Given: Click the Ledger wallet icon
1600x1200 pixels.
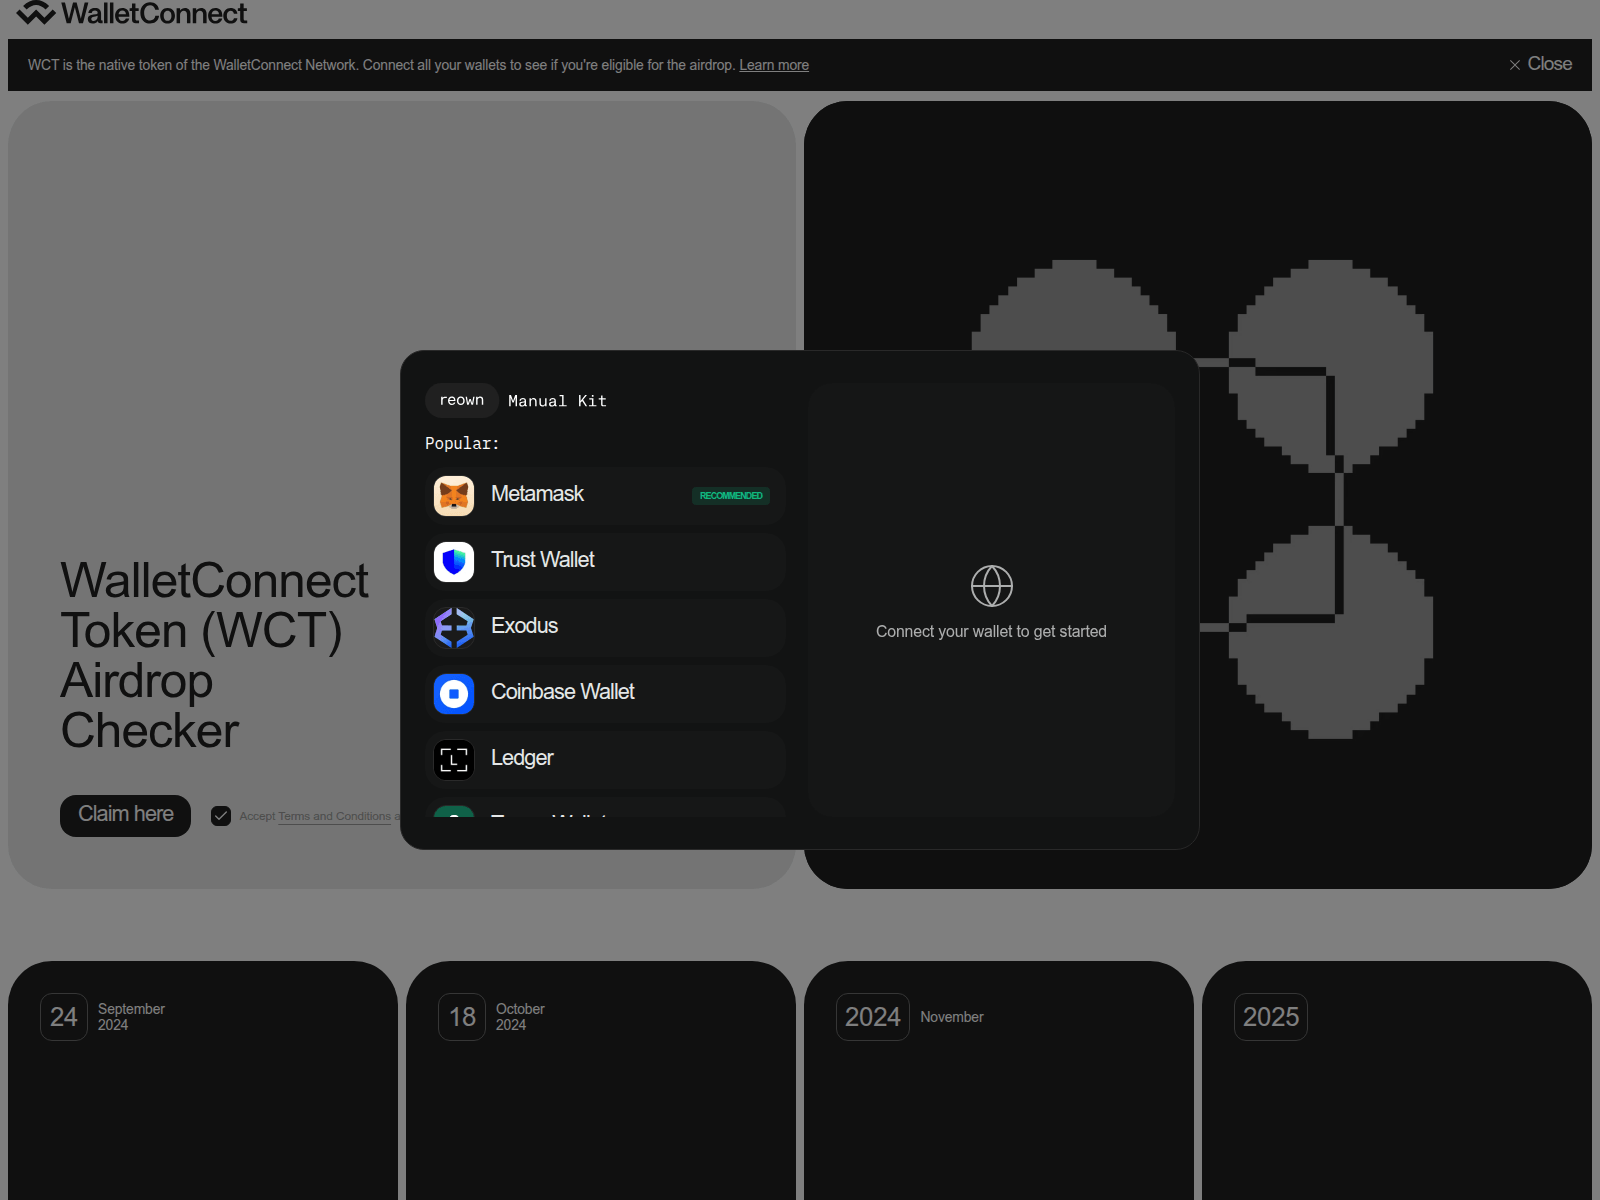Looking at the screenshot, I should 454,760.
